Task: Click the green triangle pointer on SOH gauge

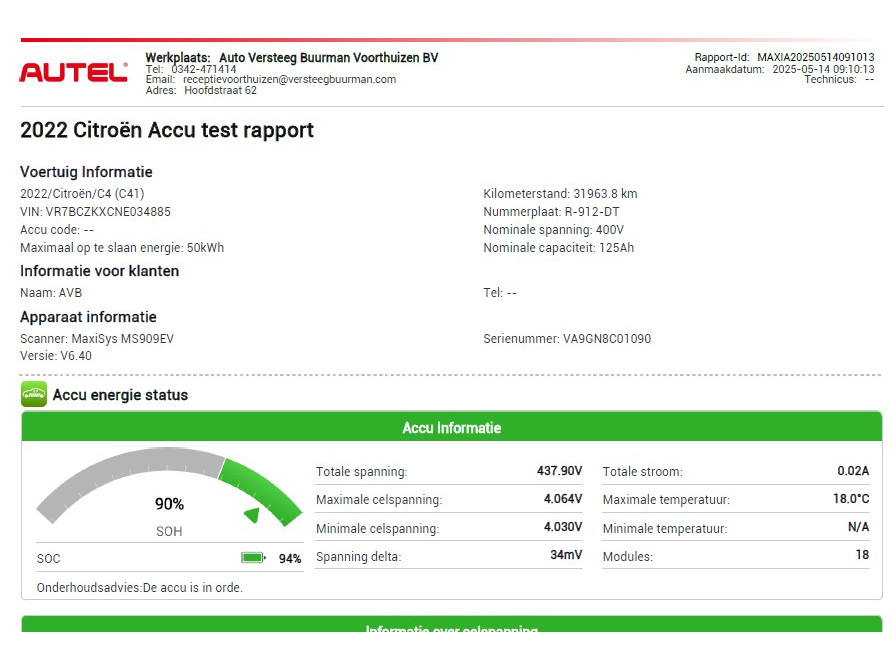Action: coord(253,515)
